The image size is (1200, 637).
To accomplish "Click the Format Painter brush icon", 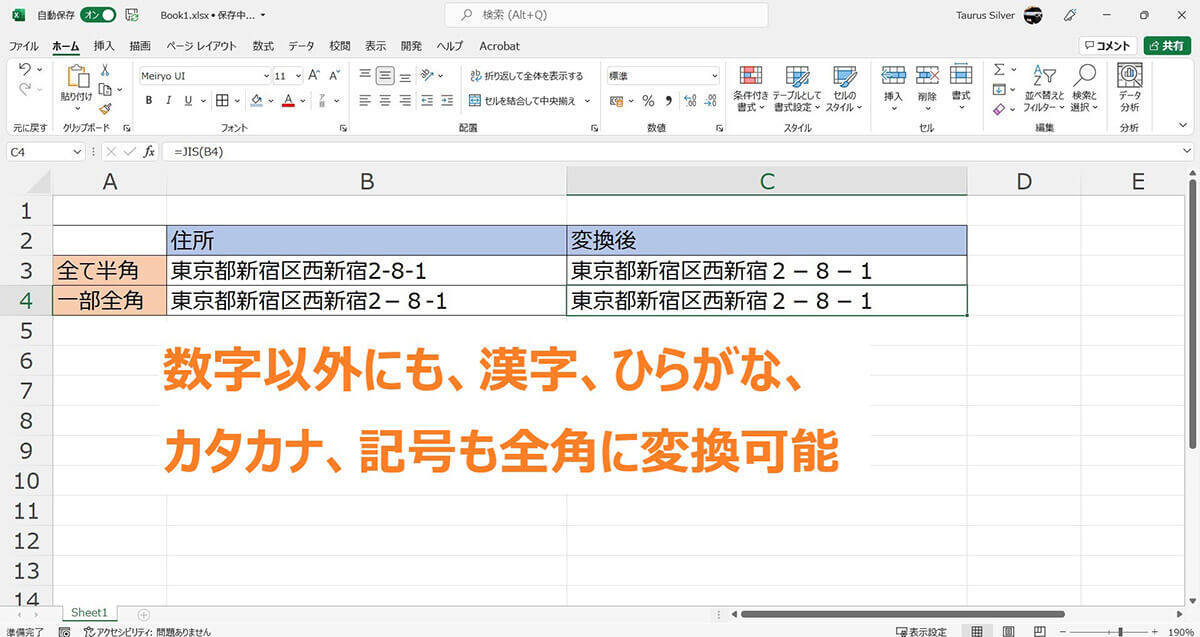I will 105,109.
